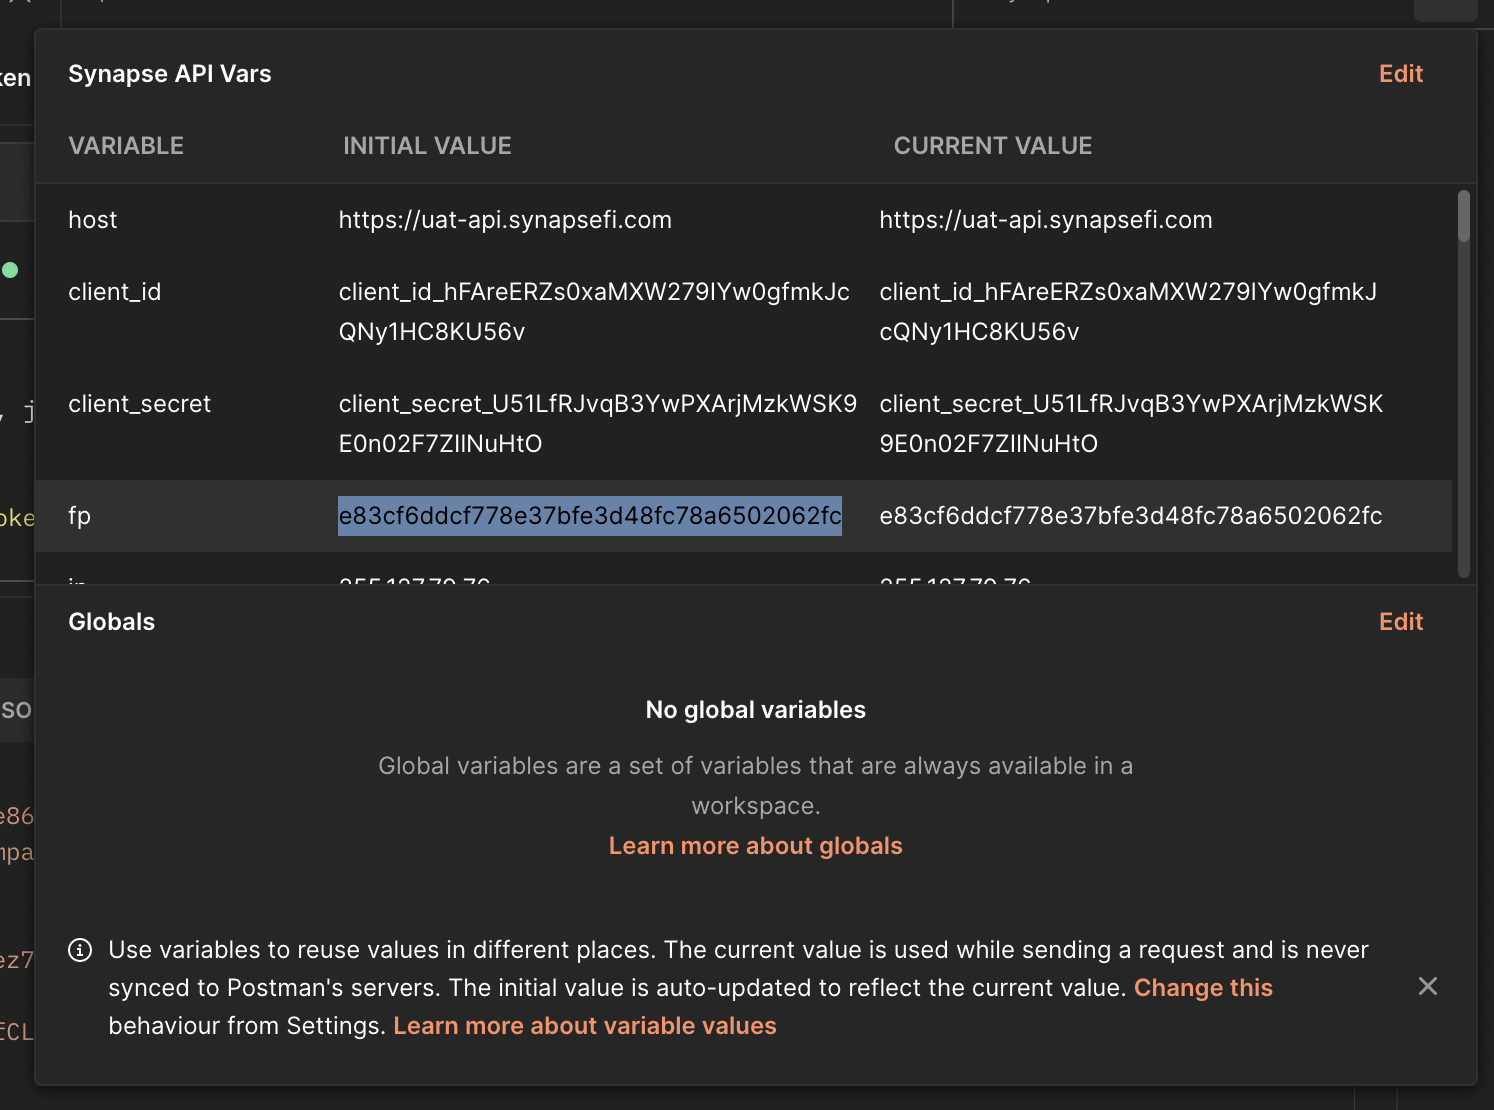The height and width of the screenshot is (1110, 1494).
Task: Click the client_secret initial value
Action: (598, 424)
